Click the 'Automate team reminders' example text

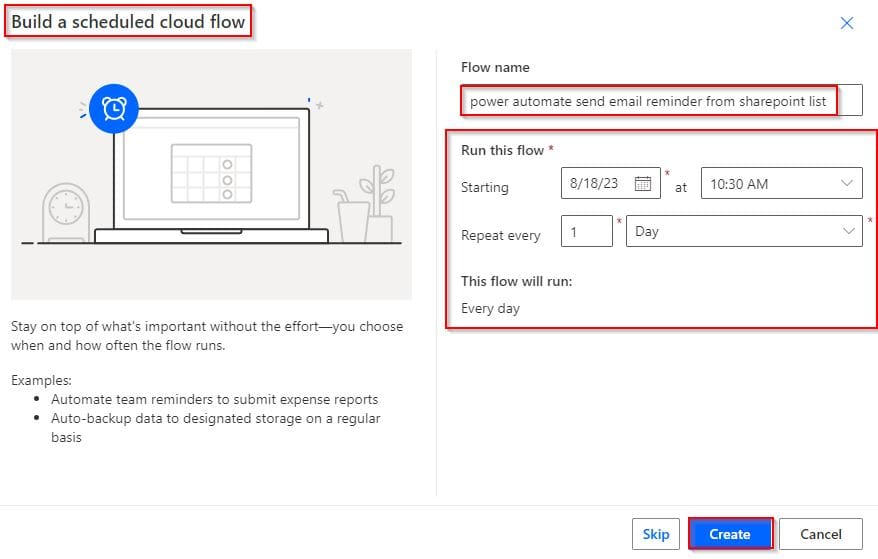coord(214,399)
